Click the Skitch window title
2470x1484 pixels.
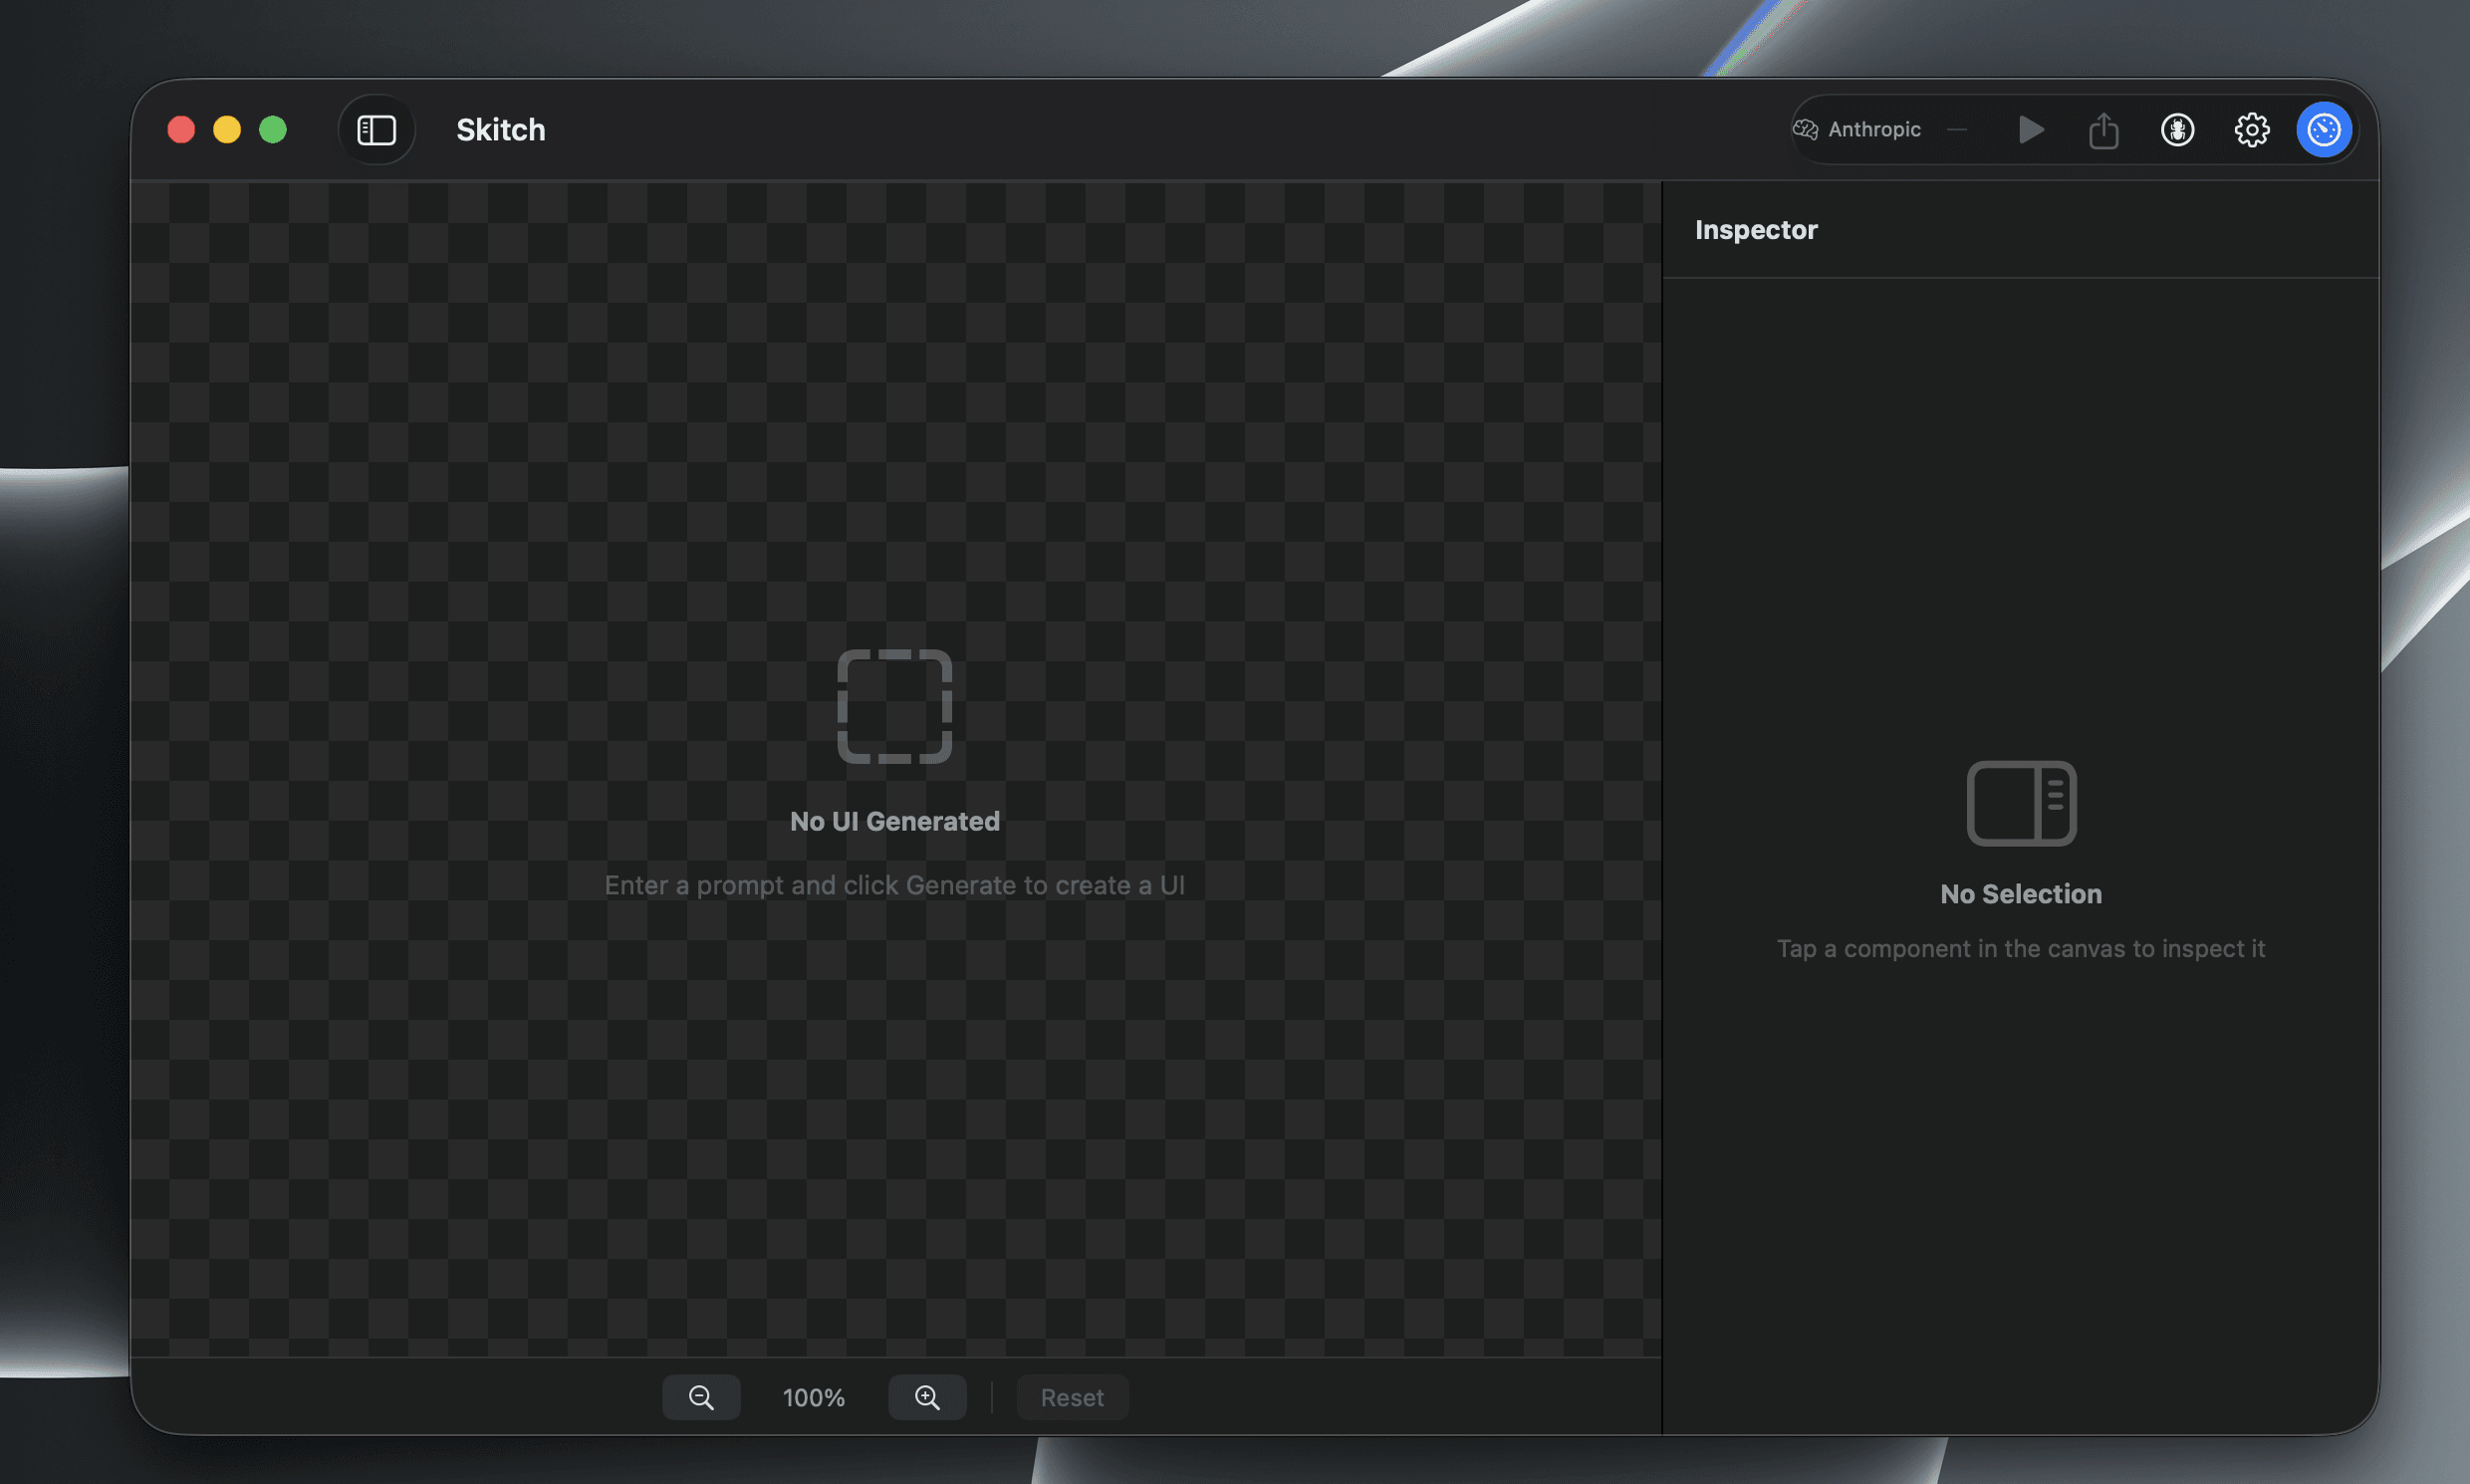[x=500, y=130]
